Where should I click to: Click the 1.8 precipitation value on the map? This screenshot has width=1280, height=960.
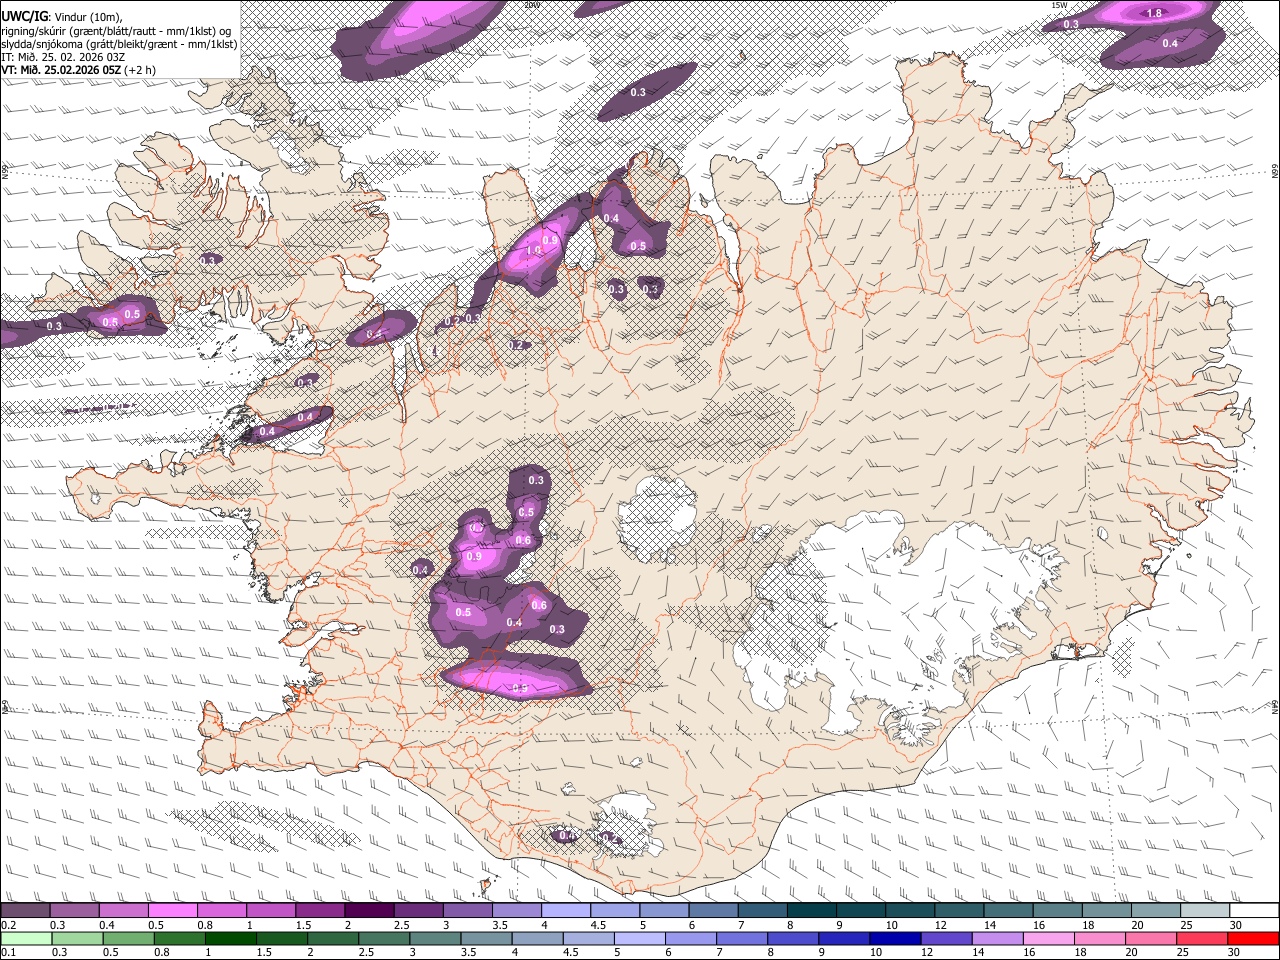pyautogui.click(x=1154, y=13)
